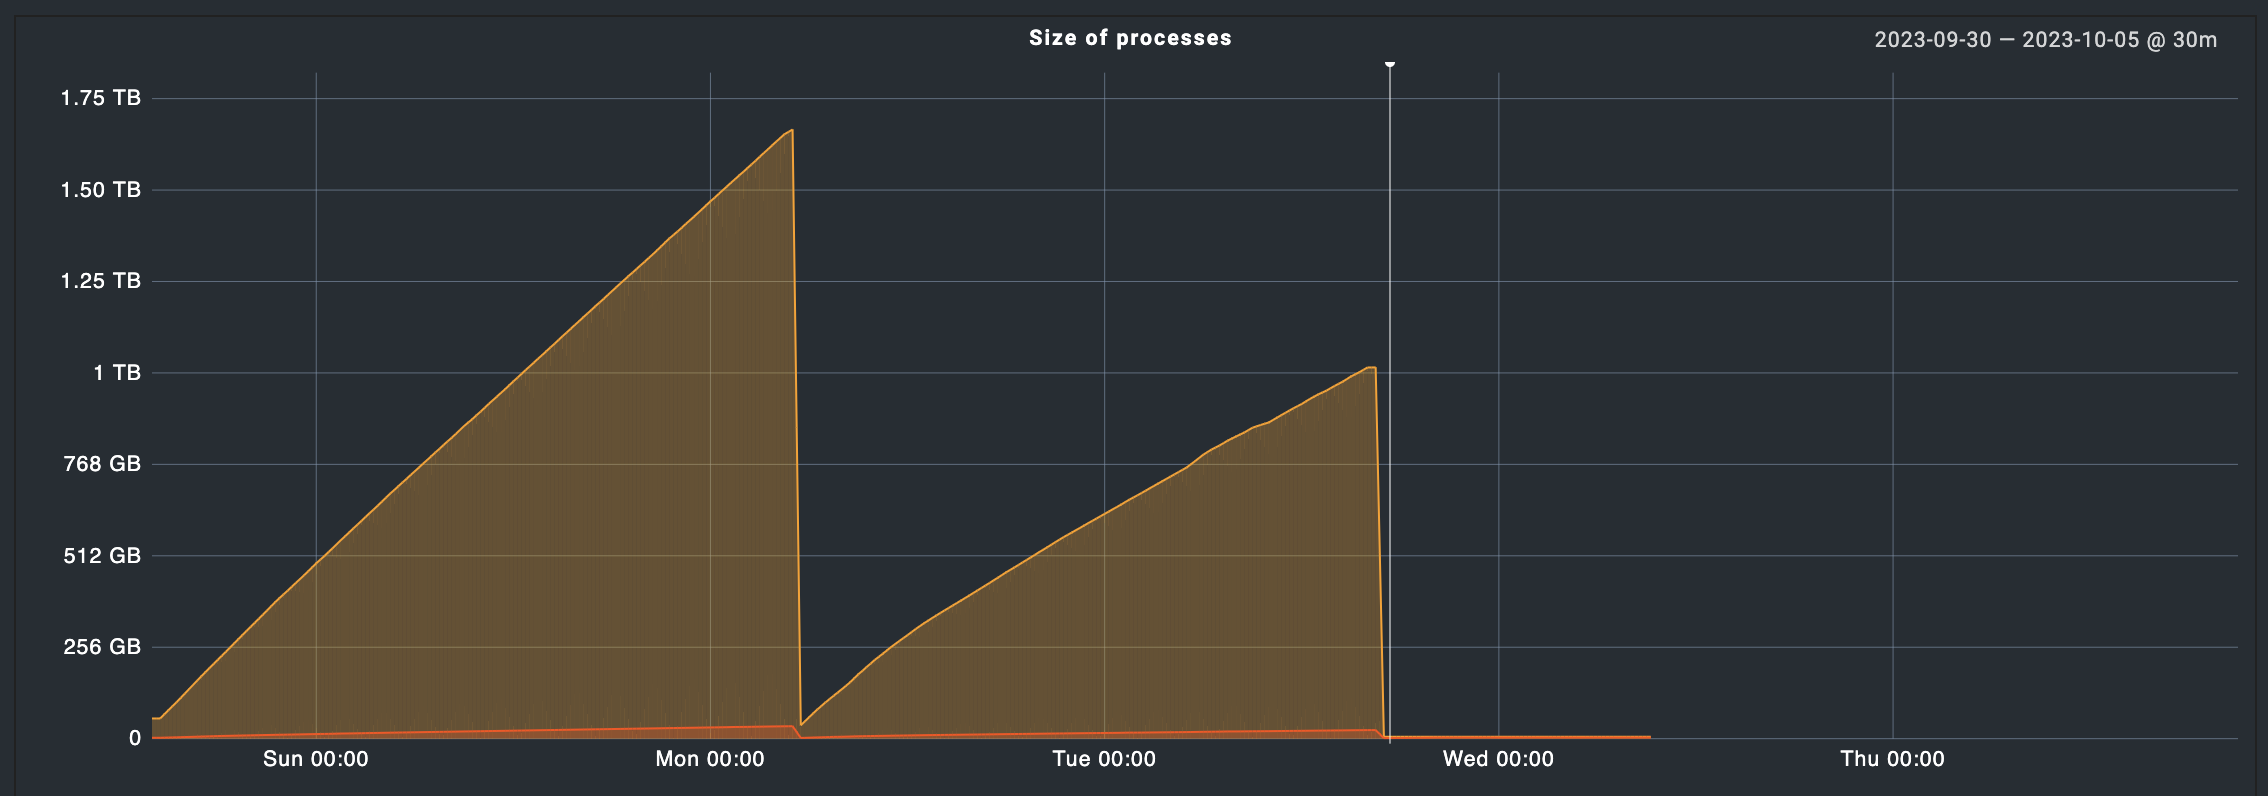The width and height of the screenshot is (2268, 796).
Task: Click the first peak of the yellow area
Action: [791, 131]
